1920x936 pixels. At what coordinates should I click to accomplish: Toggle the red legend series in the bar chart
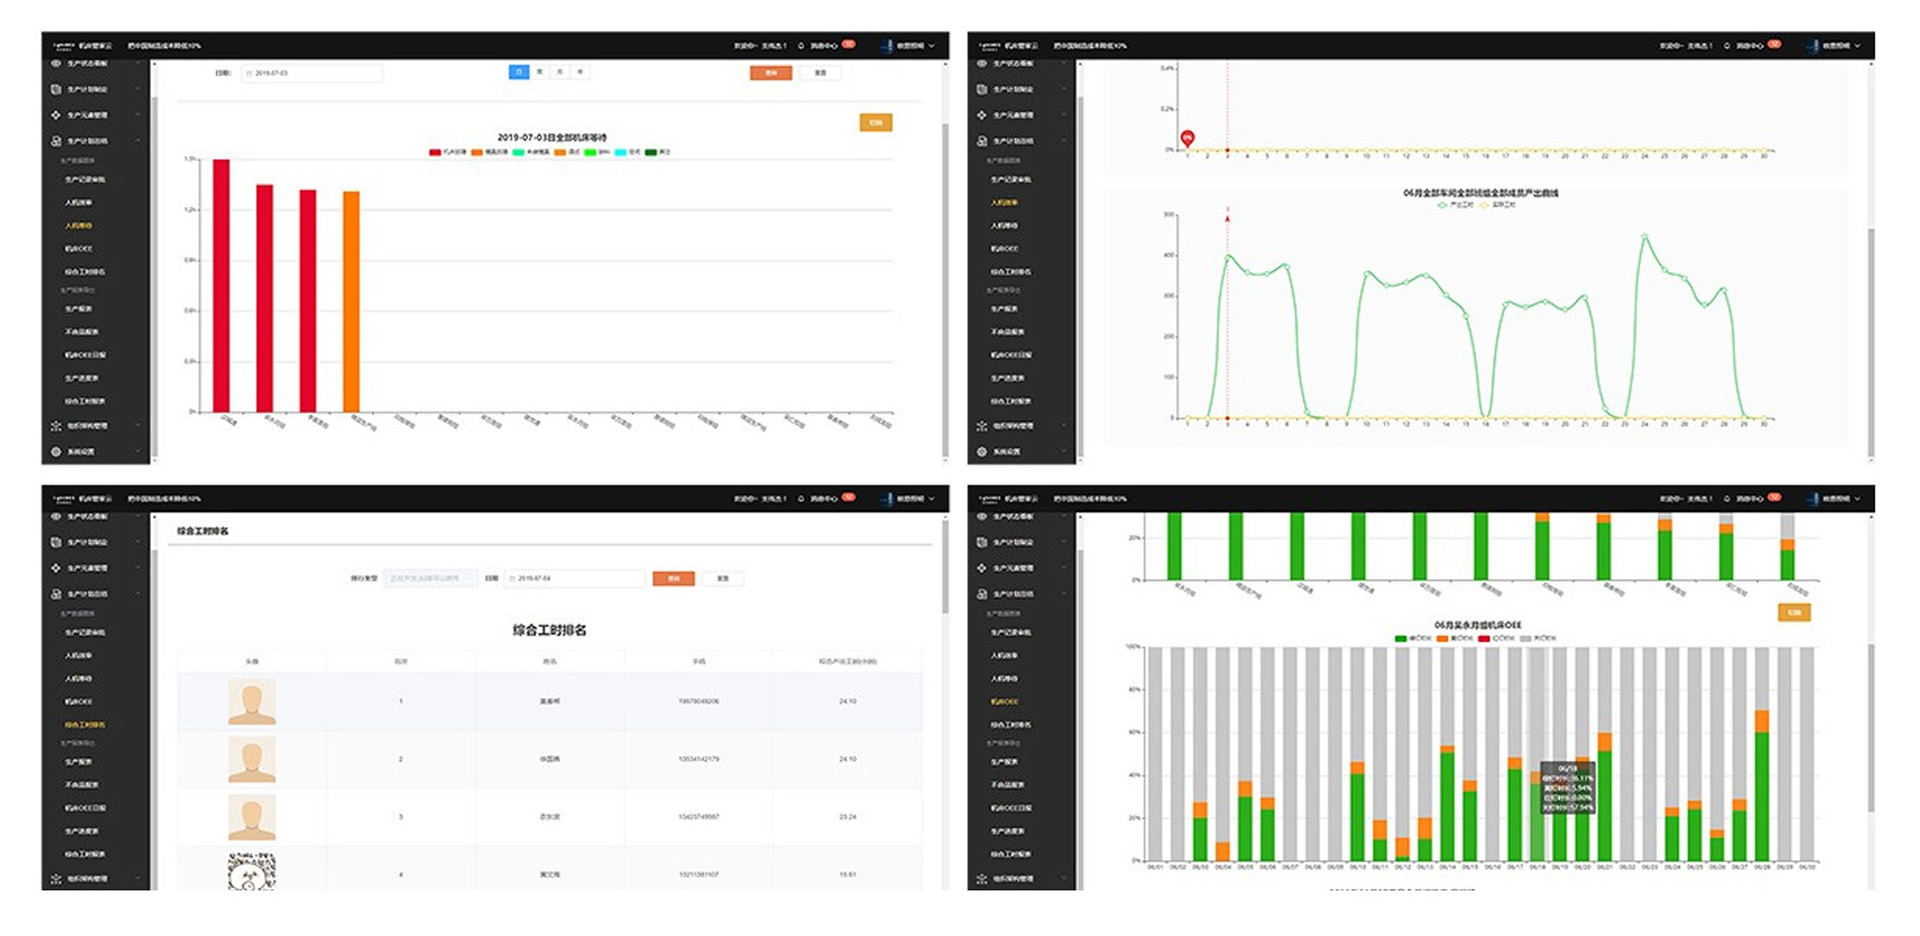447,152
